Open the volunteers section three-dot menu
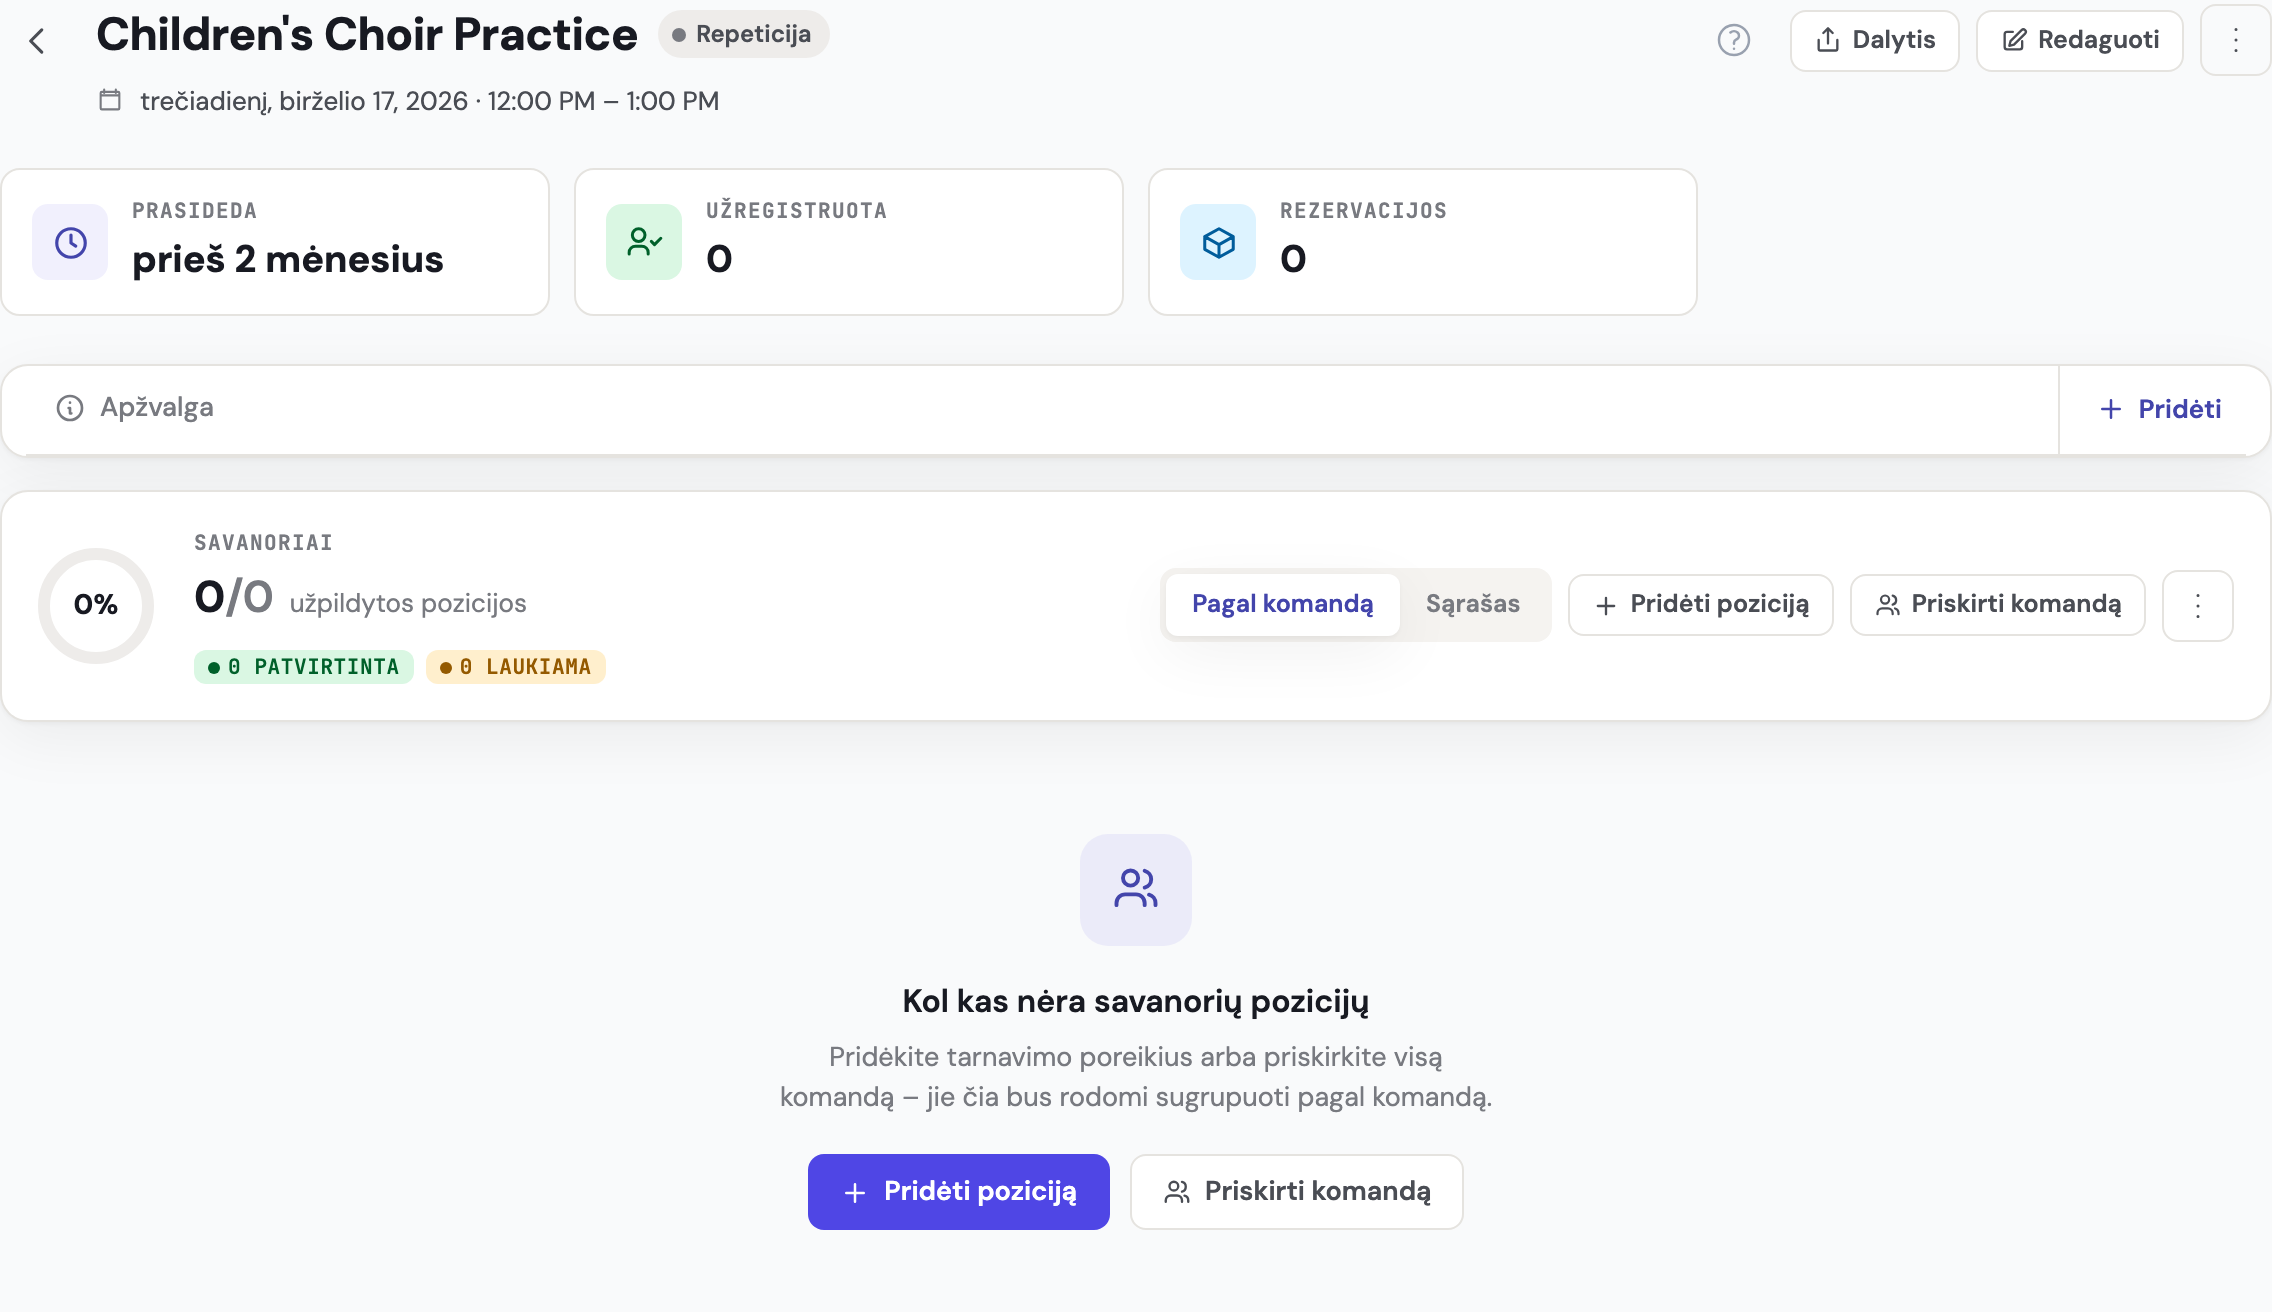Image resolution: width=2272 pixels, height=1312 pixels. click(x=2197, y=605)
